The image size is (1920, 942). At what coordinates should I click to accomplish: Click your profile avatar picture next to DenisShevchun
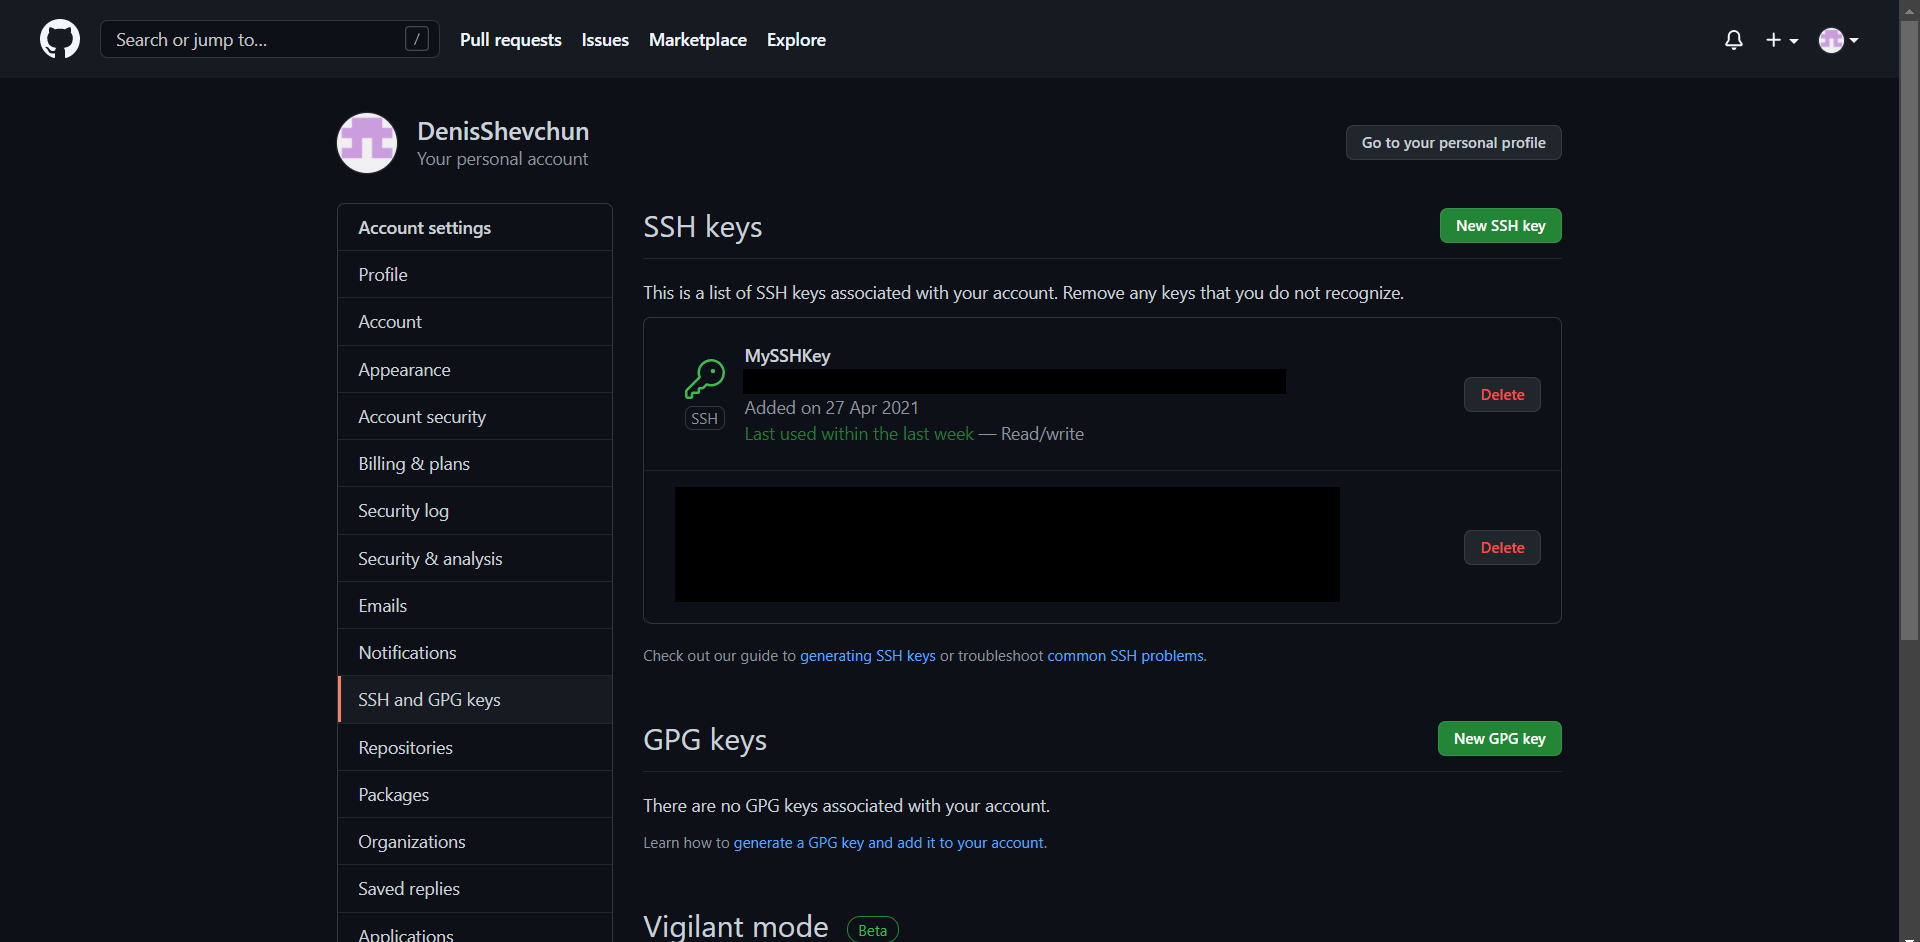pos(367,142)
